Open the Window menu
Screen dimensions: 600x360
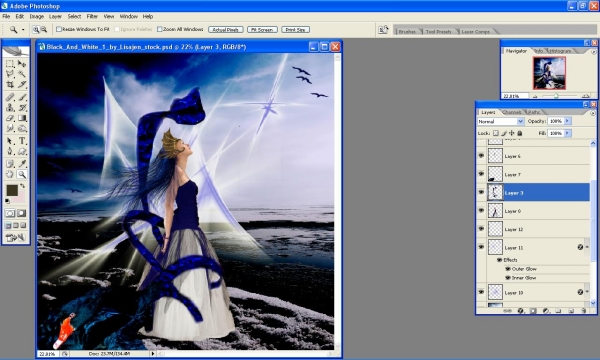tap(129, 16)
